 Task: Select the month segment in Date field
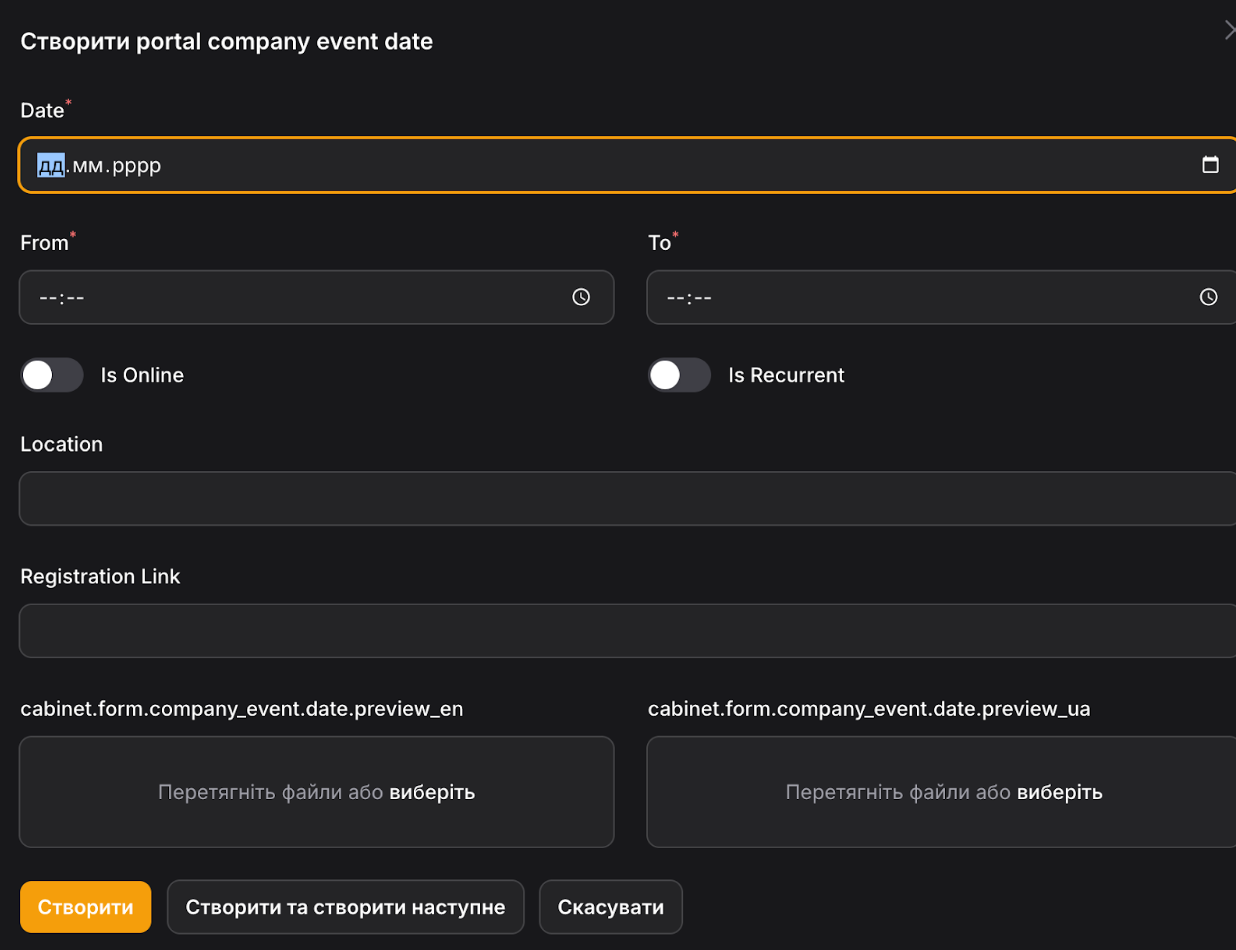click(x=86, y=165)
